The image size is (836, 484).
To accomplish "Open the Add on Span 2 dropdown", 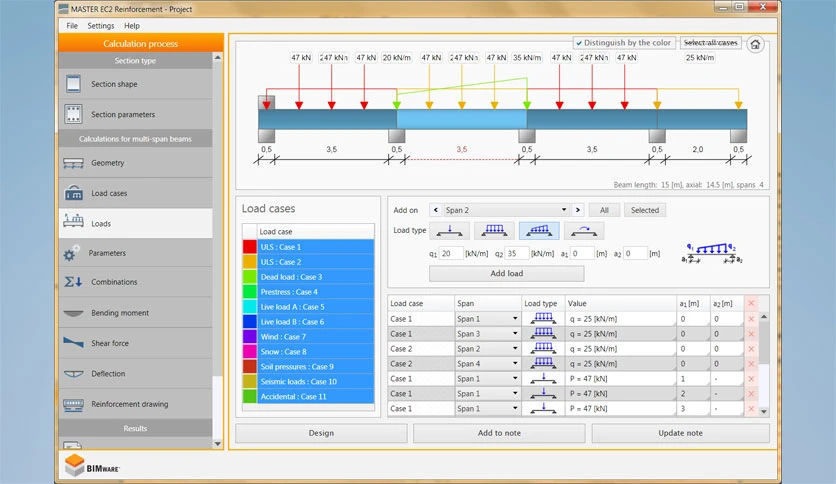I will (564, 210).
